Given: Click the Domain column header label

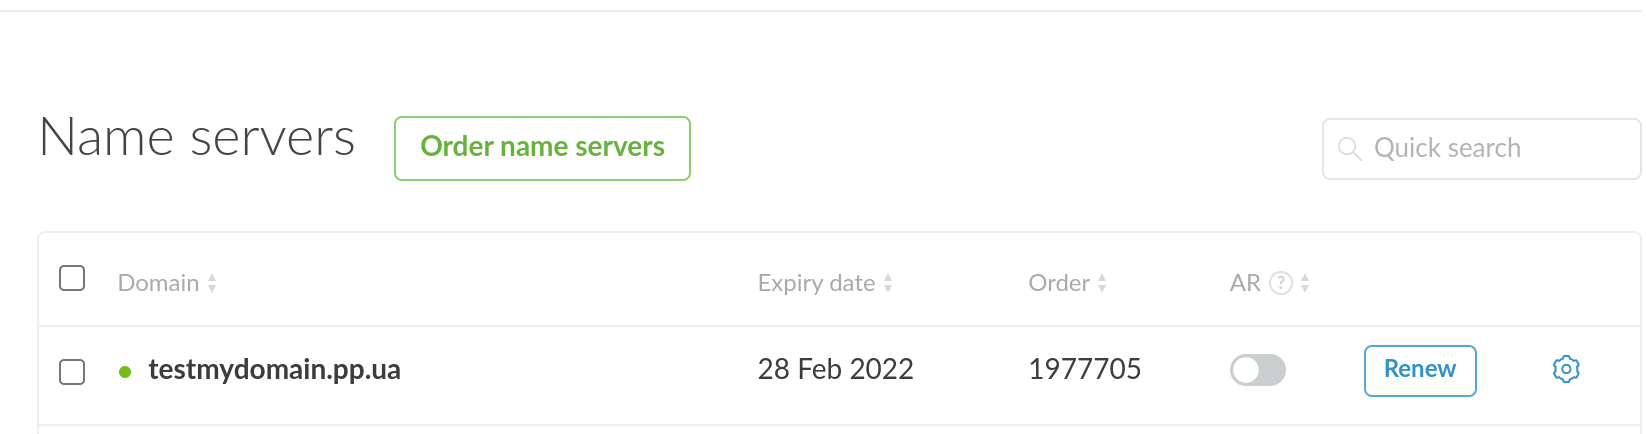Looking at the screenshot, I should click(158, 284).
